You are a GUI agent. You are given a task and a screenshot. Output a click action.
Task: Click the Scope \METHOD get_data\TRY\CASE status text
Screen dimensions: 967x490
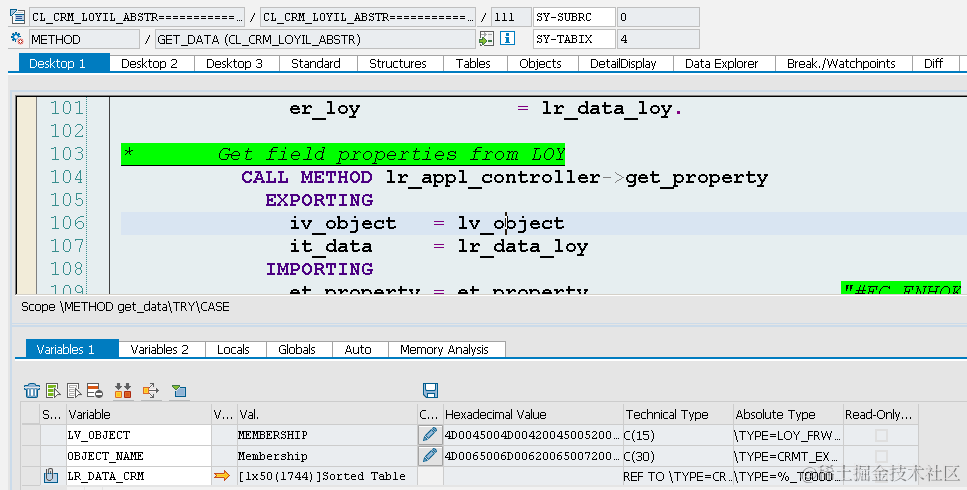coord(125,307)
